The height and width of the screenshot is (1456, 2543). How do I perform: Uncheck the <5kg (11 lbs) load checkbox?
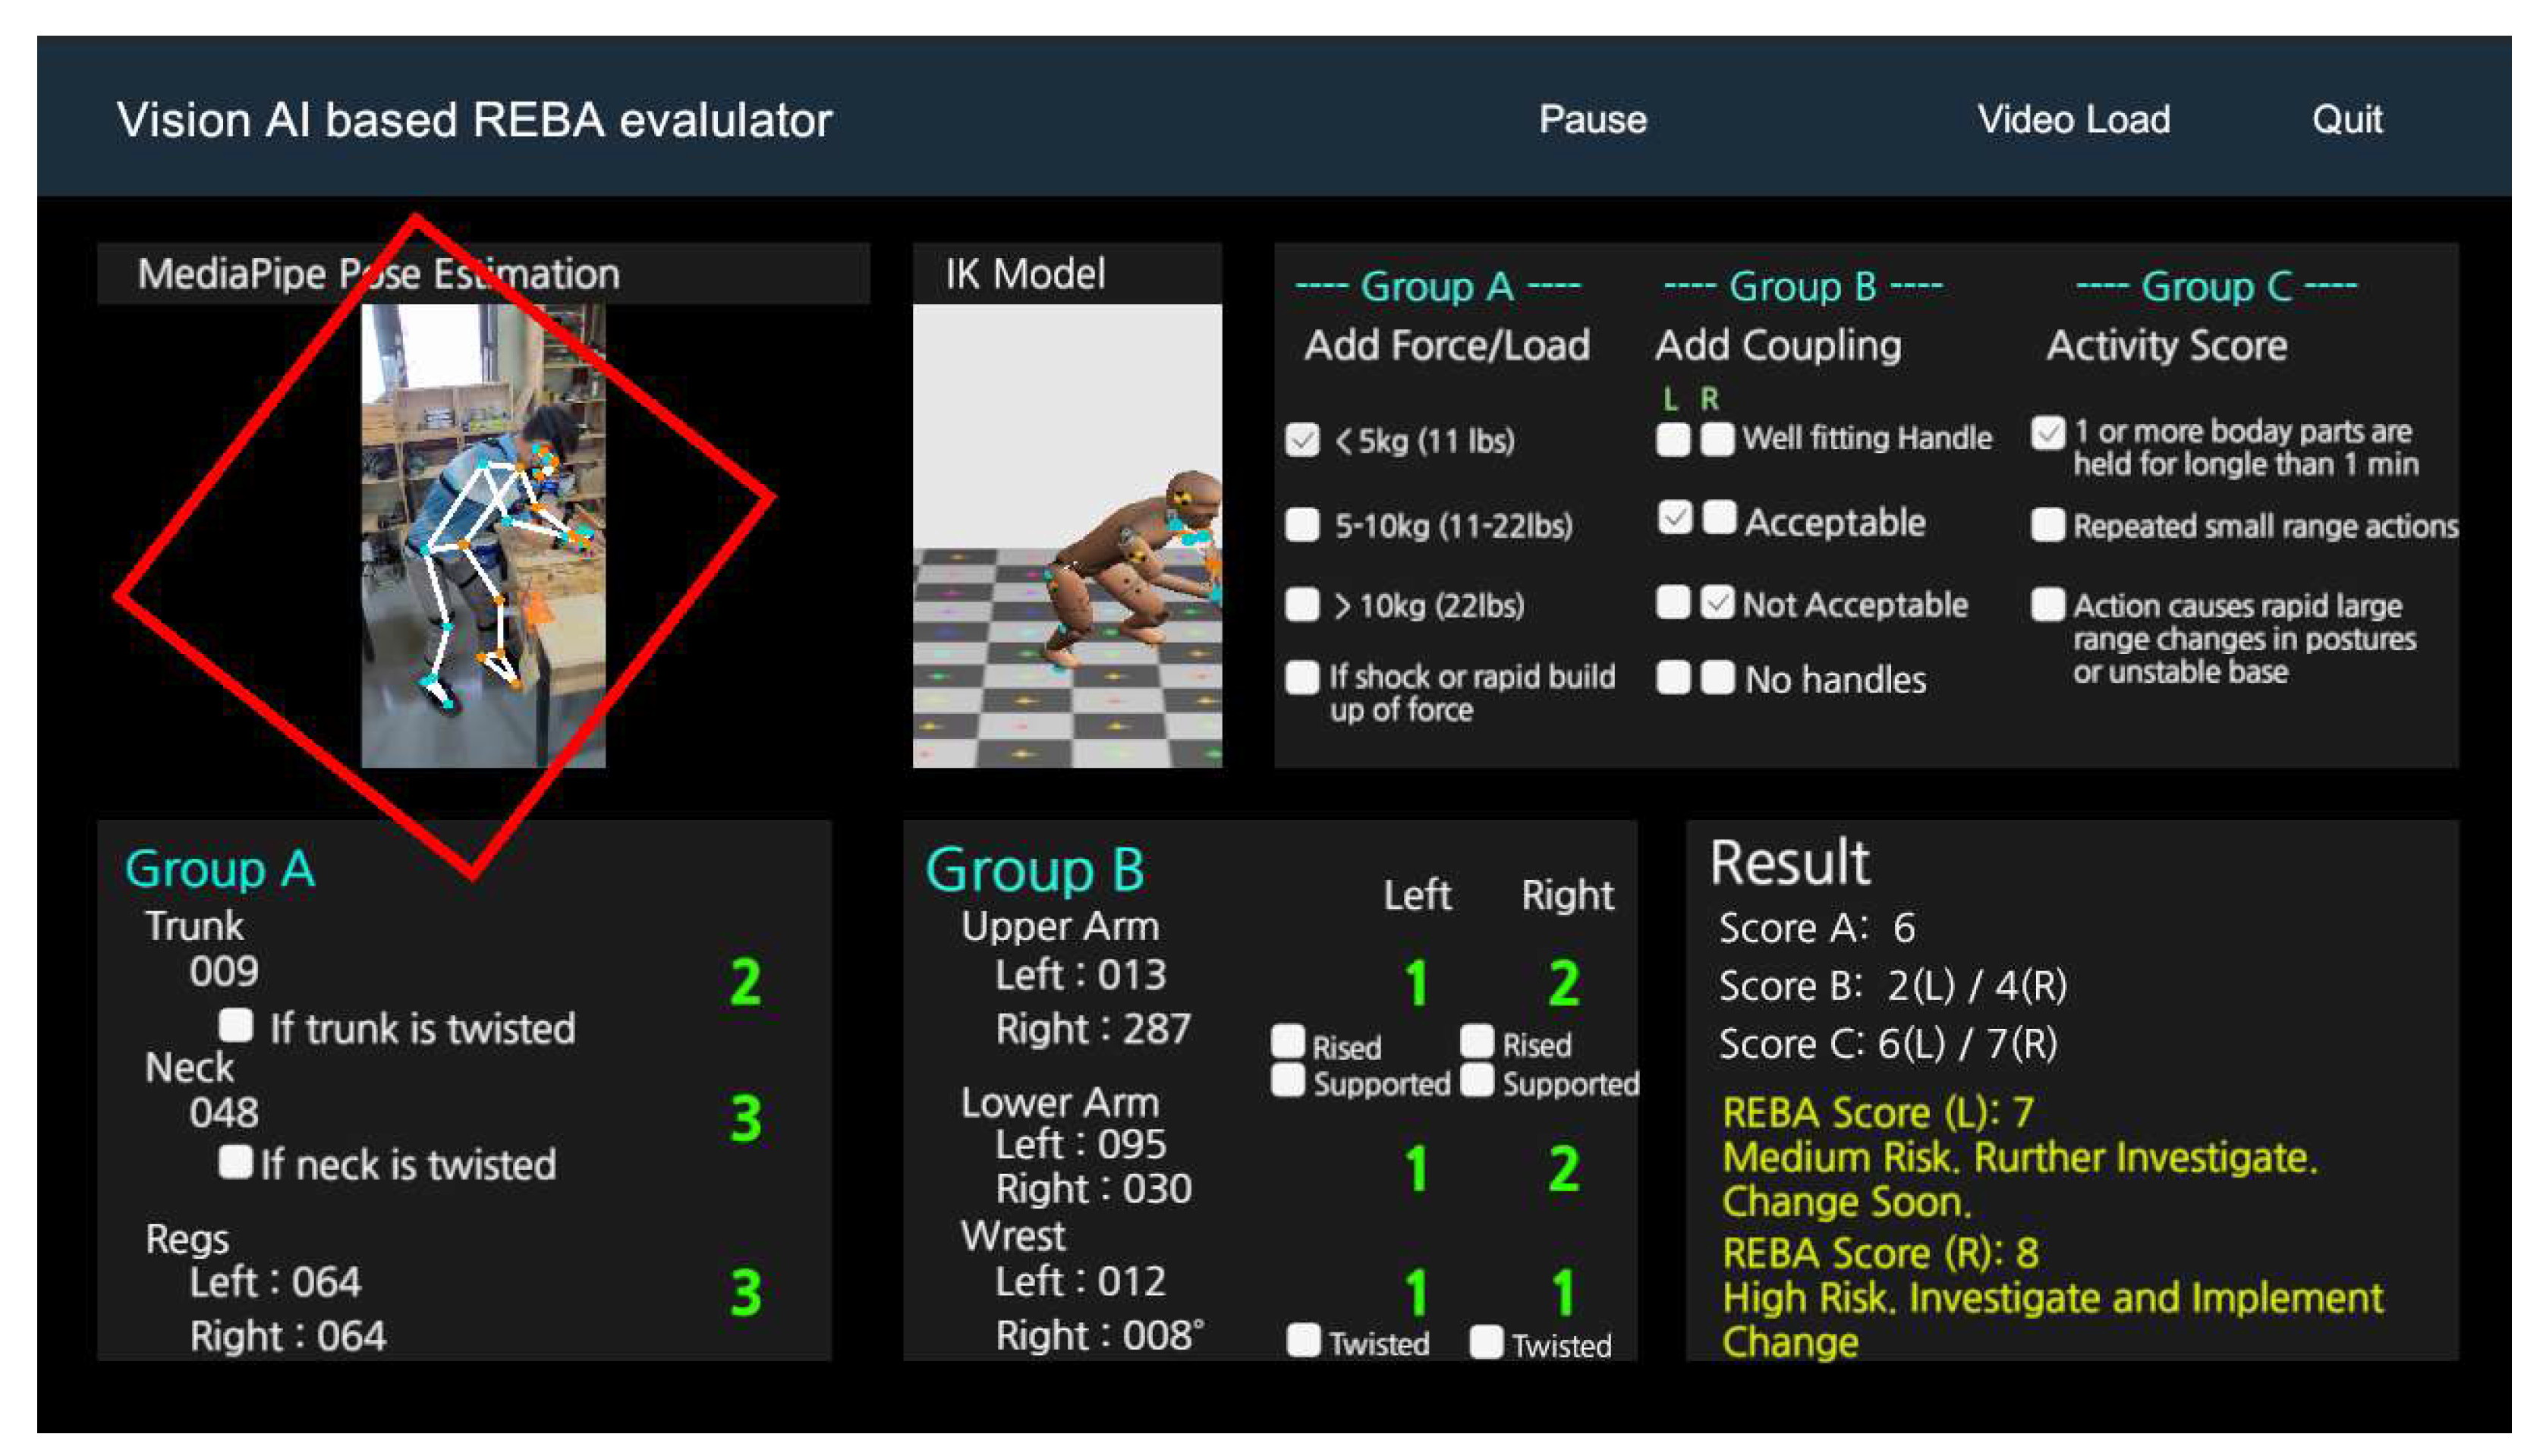coord(1302,440)
